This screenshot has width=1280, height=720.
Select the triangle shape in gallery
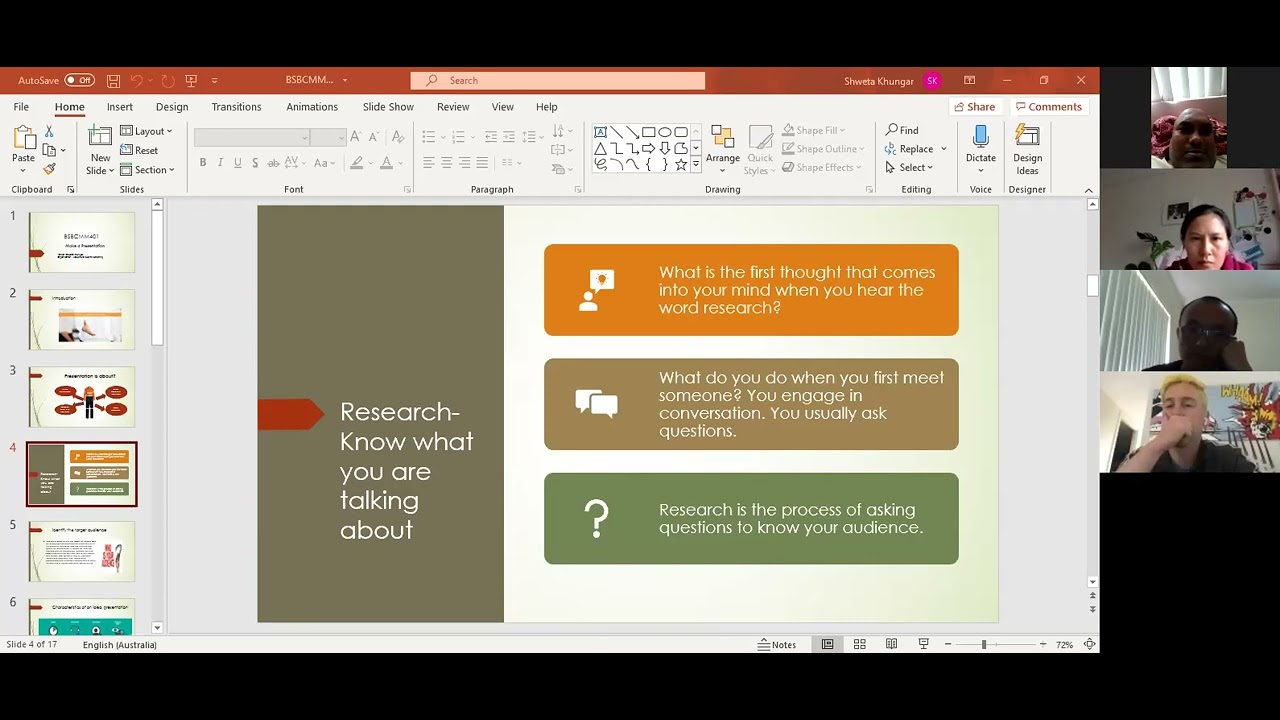(600, 148)
